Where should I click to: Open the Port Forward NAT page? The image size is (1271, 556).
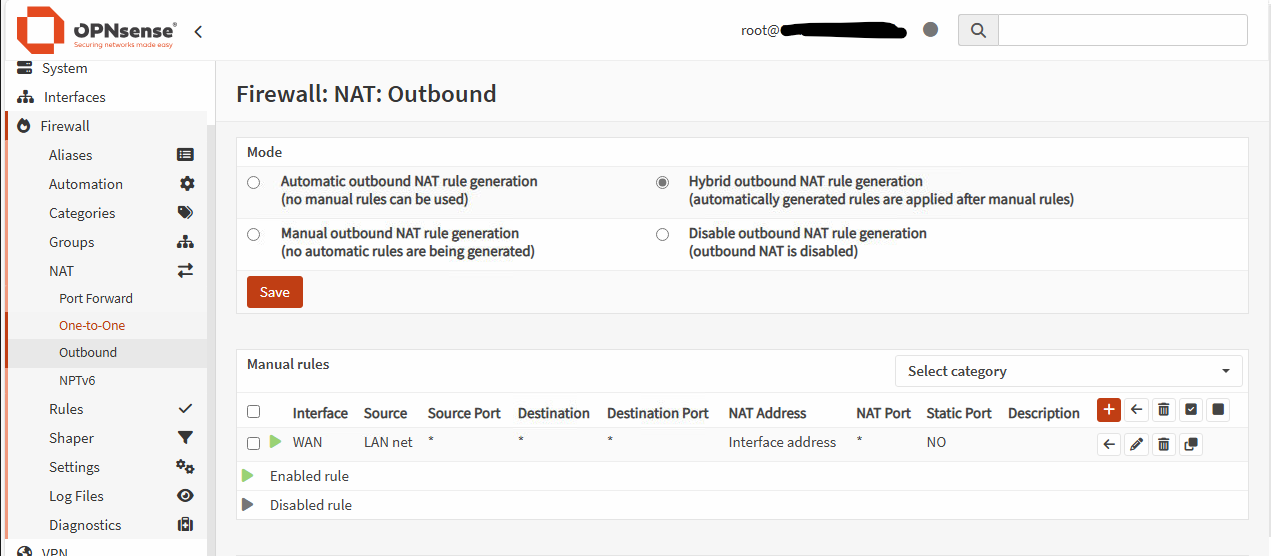pos(96,298)
